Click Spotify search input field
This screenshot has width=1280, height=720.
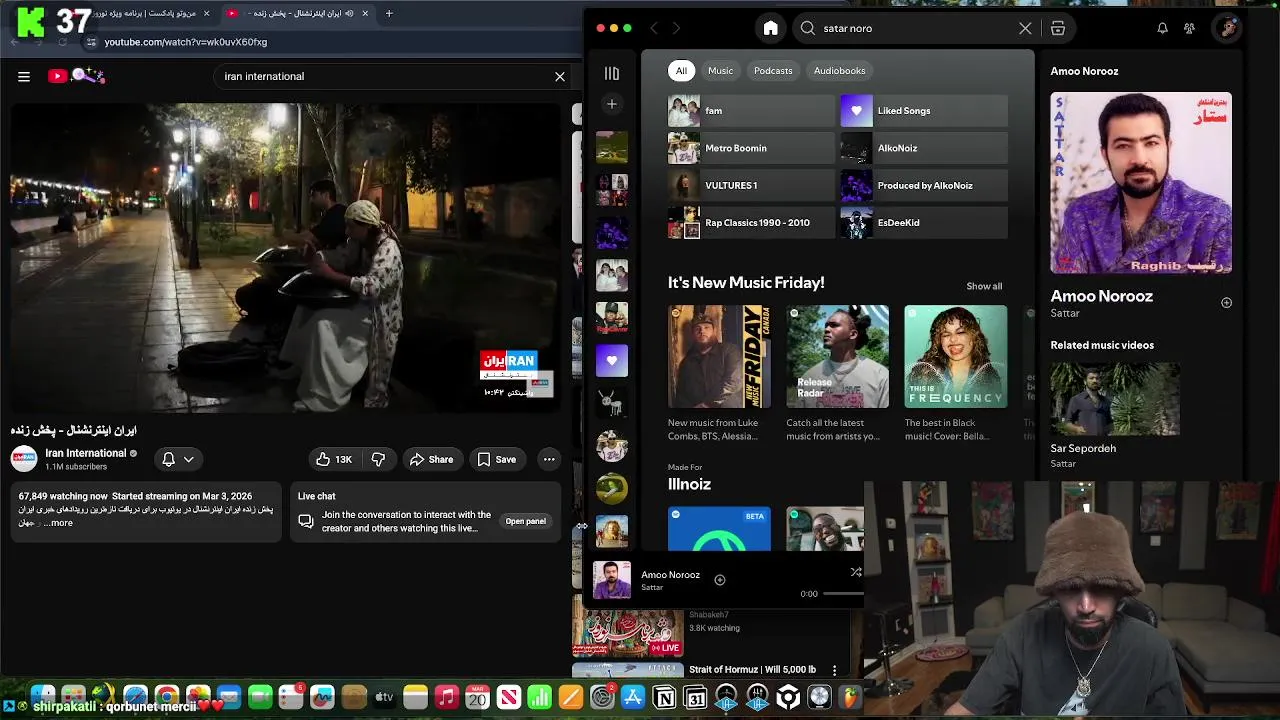click(915, 28)
